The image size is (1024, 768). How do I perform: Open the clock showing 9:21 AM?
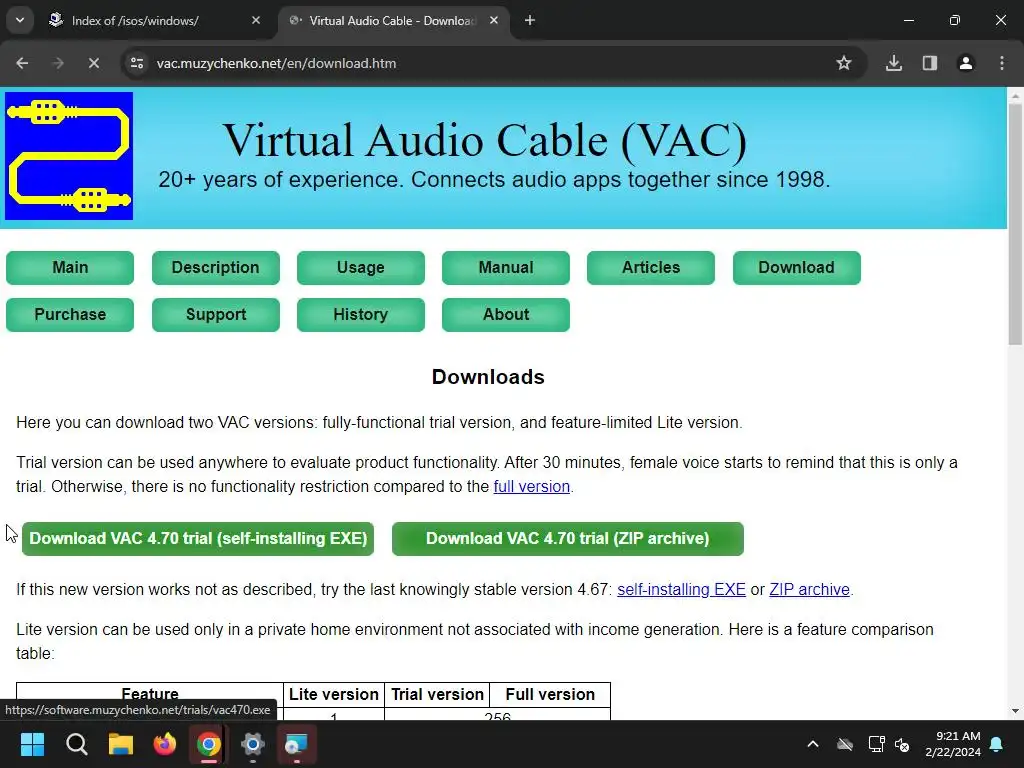953,744
